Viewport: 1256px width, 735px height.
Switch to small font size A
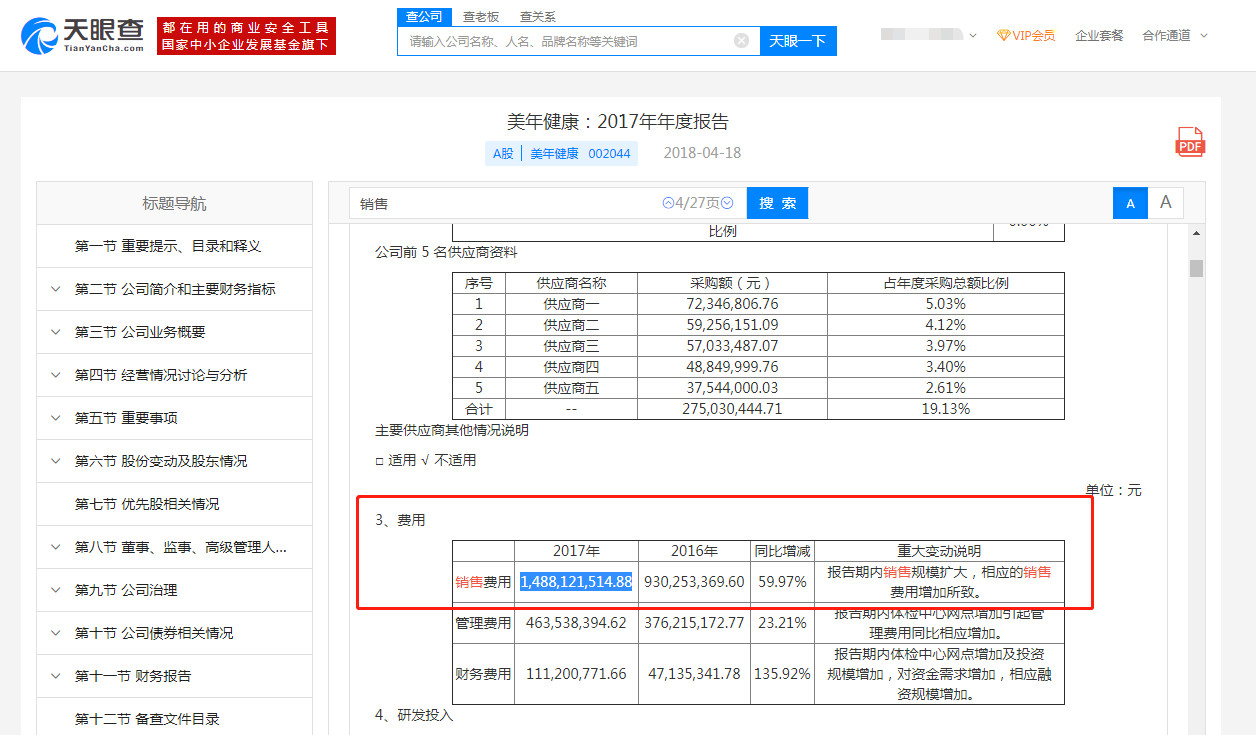[1130, 203]
